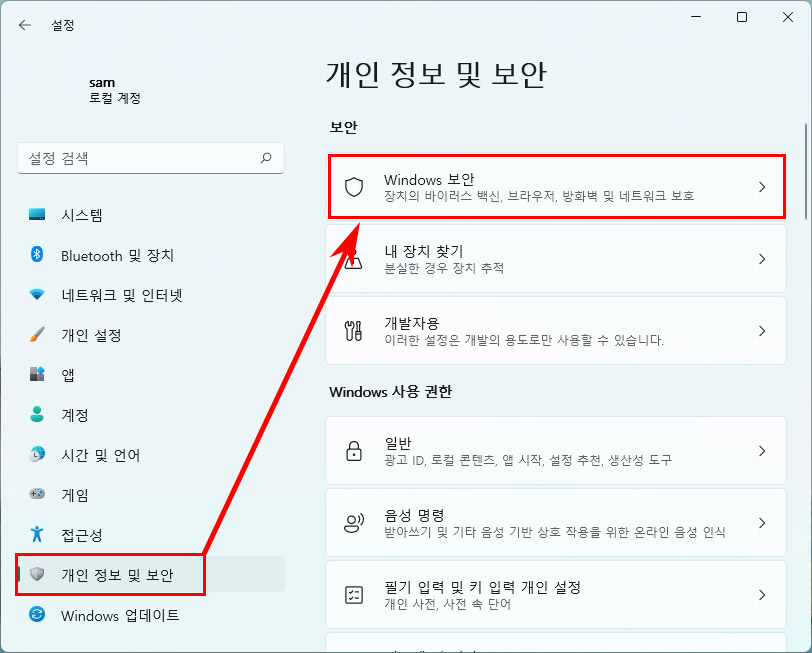
Task: Click the vertical scrollbar on the right
Action: [806, 171]
